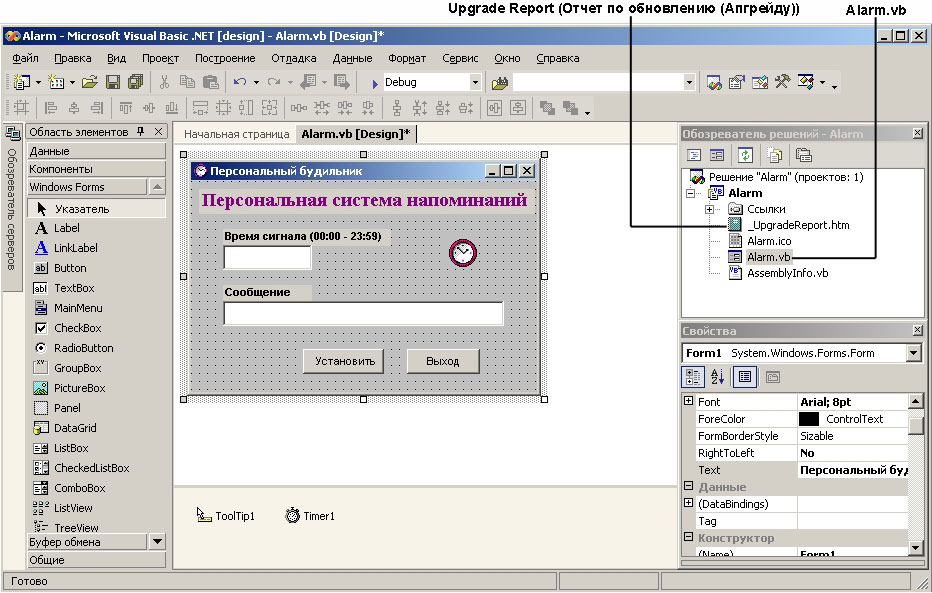Toggle the Properties list button
The image size is (932, 593).
click(745, 377)
